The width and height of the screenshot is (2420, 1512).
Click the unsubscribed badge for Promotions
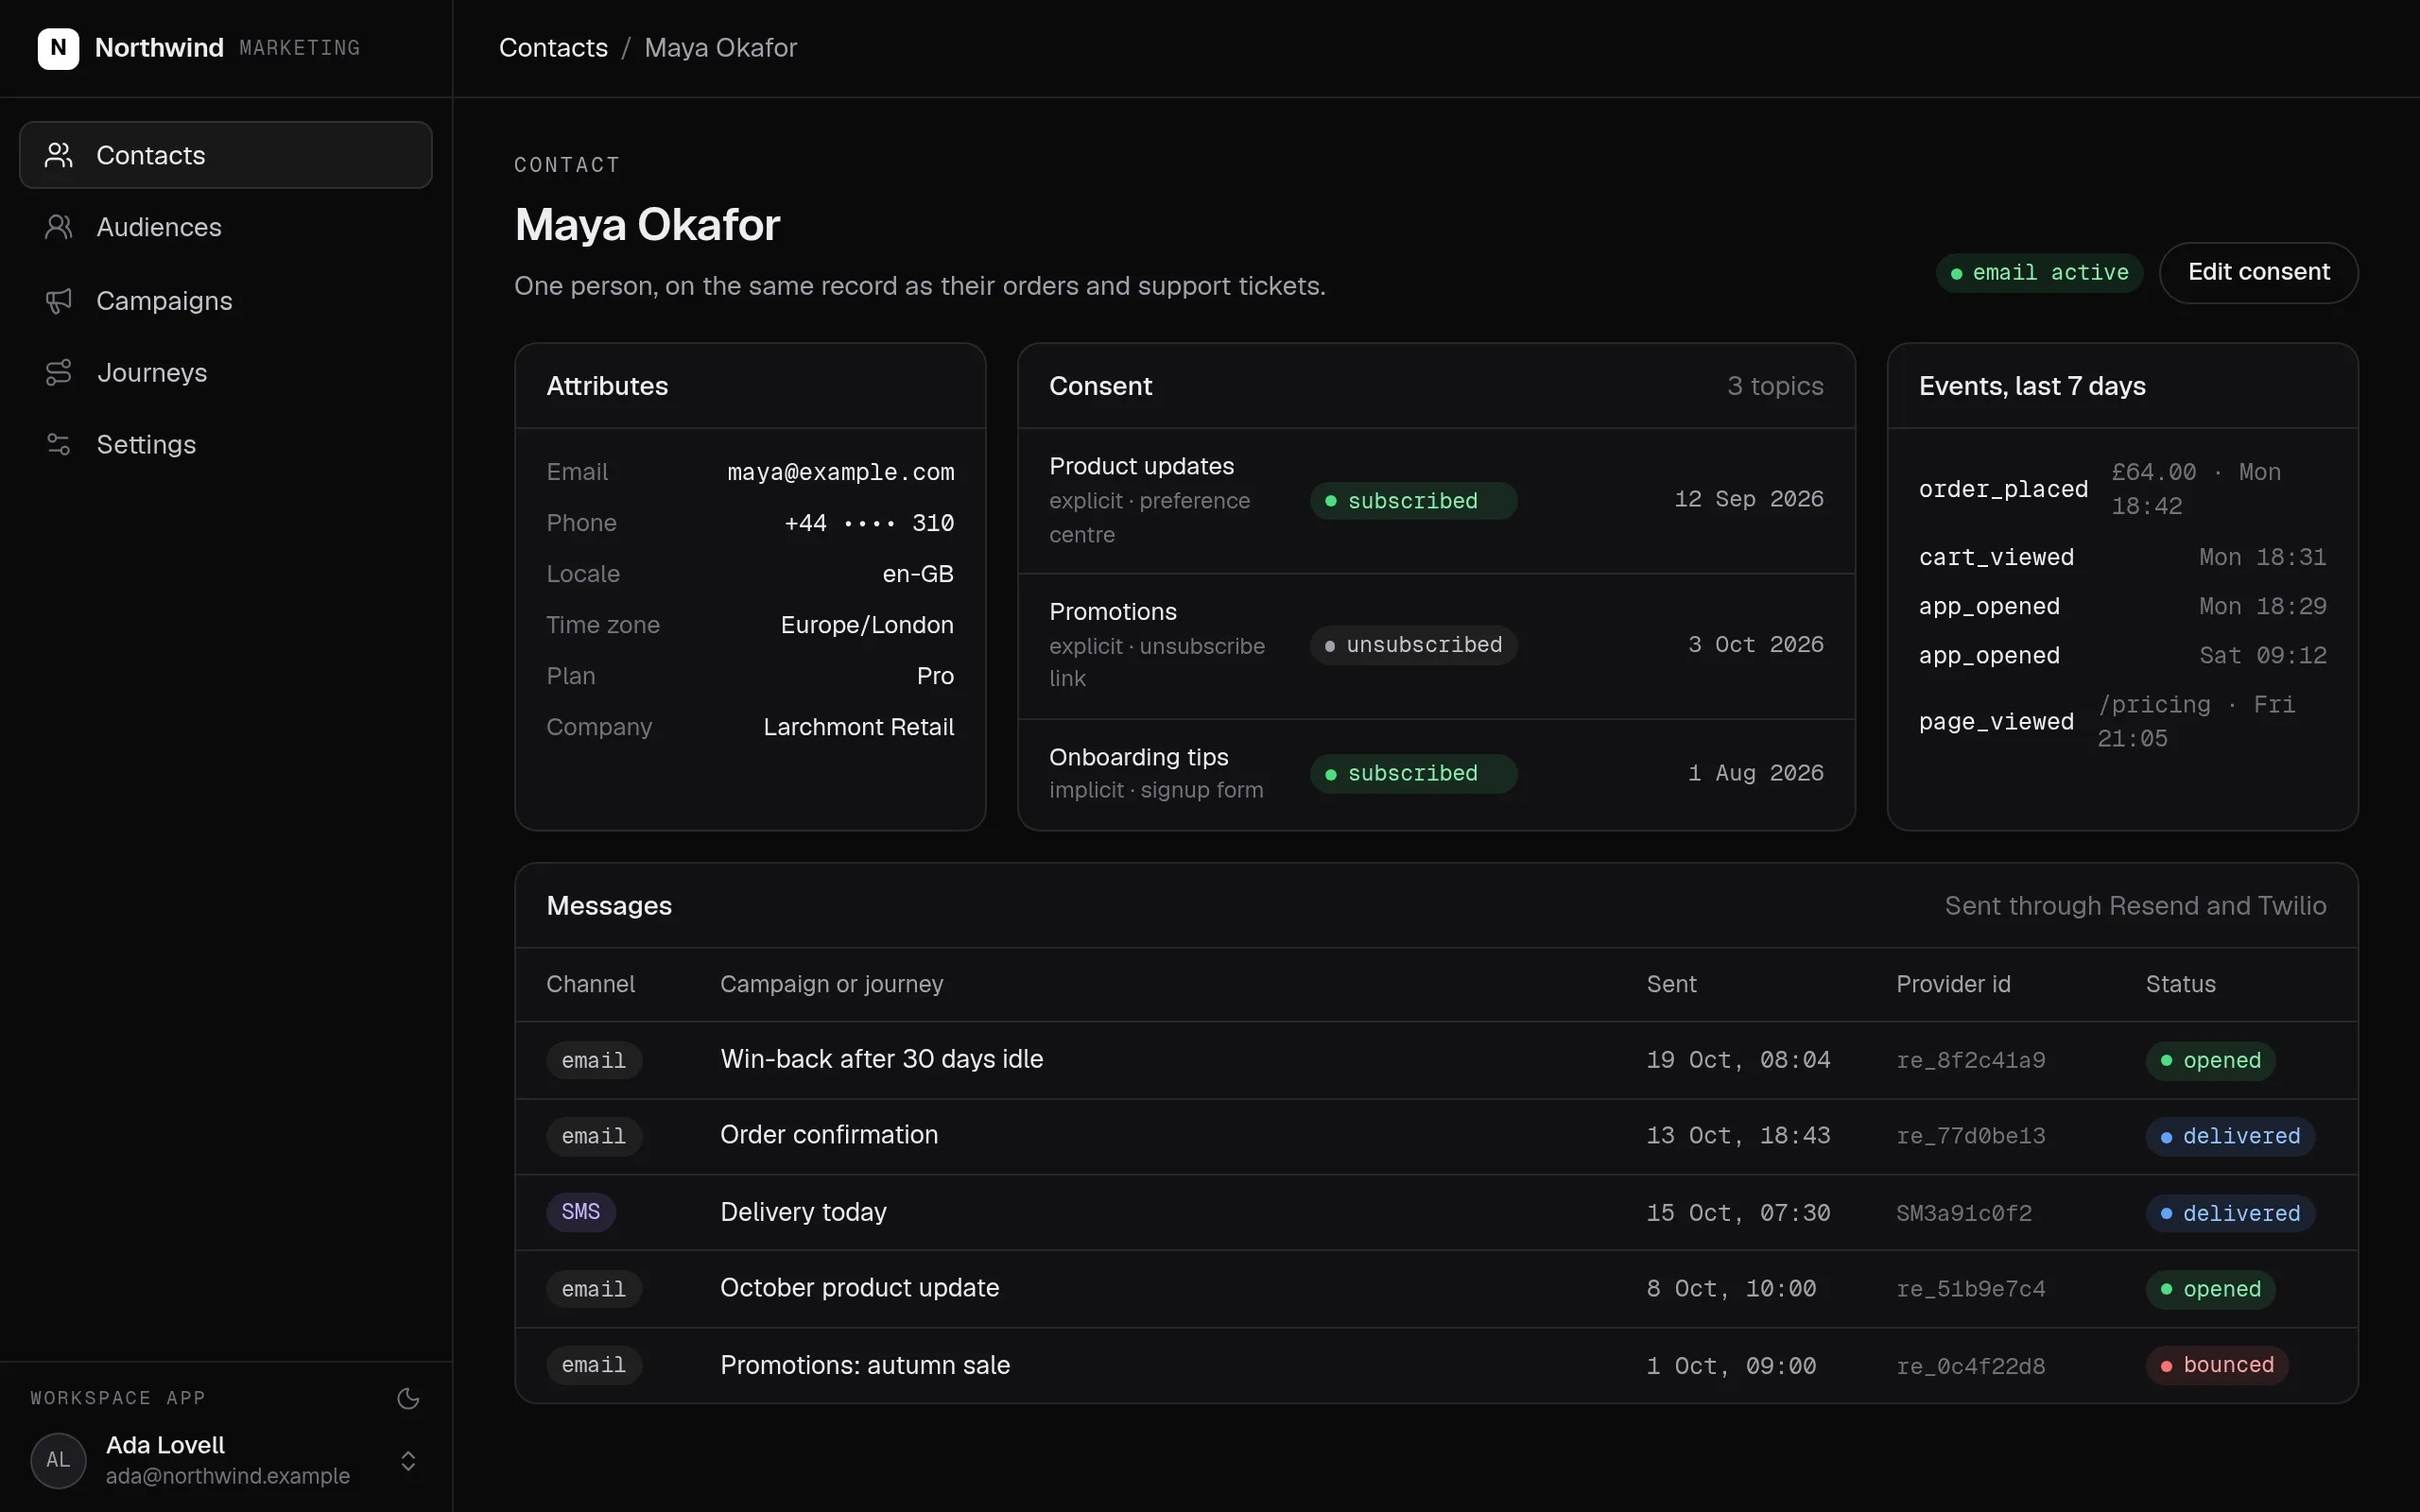point(1413,645)
